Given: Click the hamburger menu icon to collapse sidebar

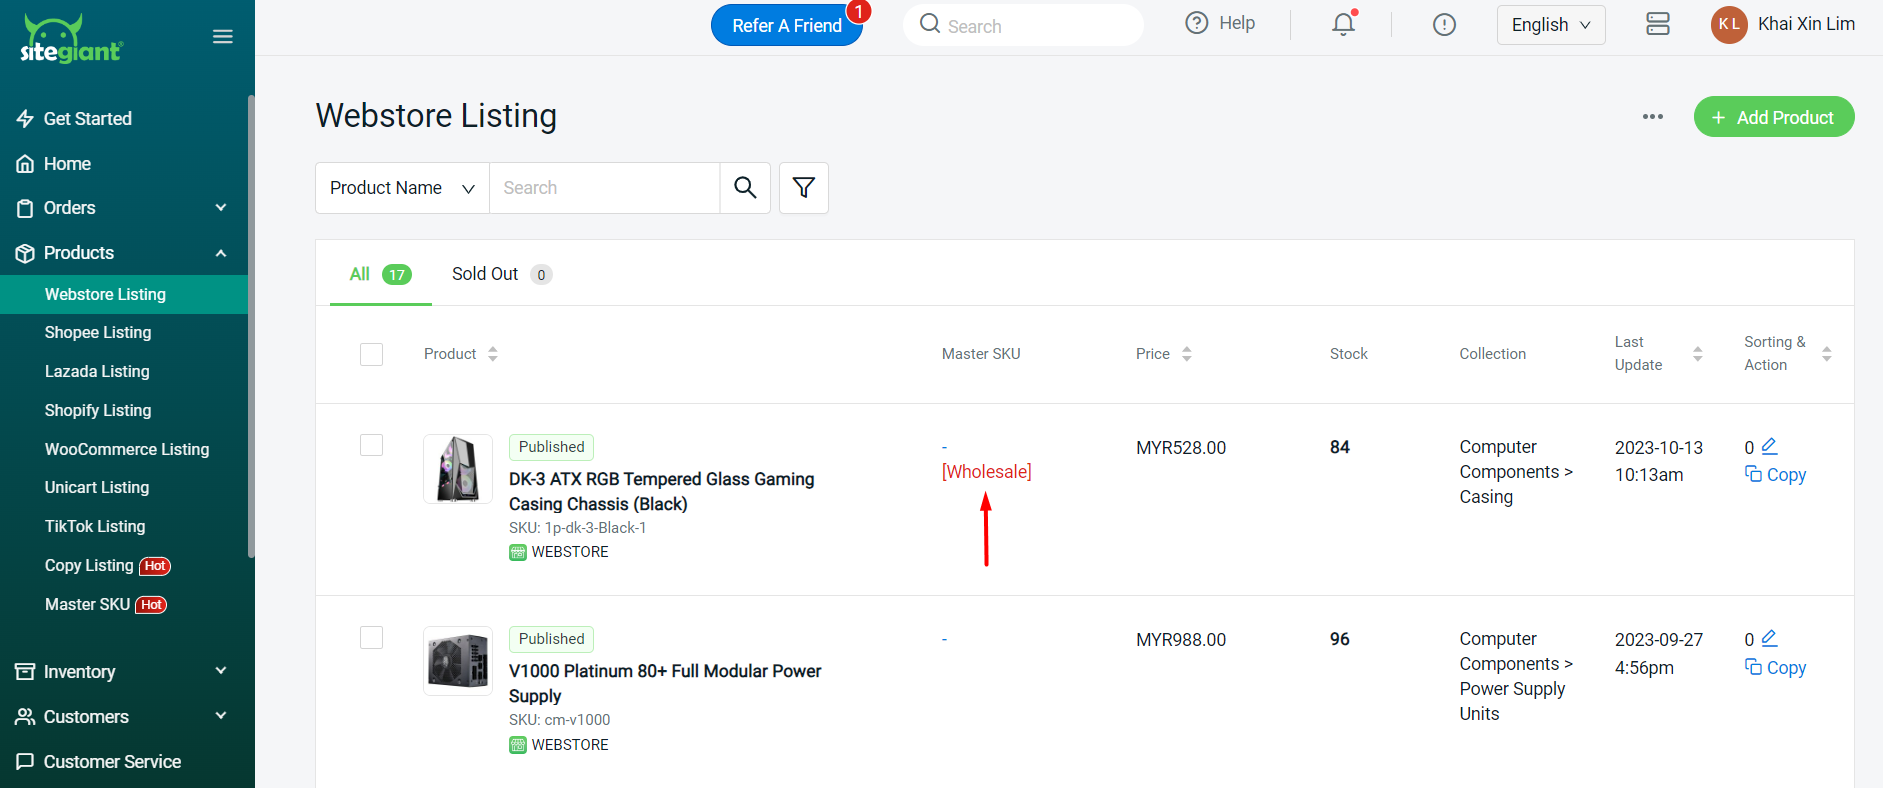Looking at the screenshot, I should (x=223, y=37).
